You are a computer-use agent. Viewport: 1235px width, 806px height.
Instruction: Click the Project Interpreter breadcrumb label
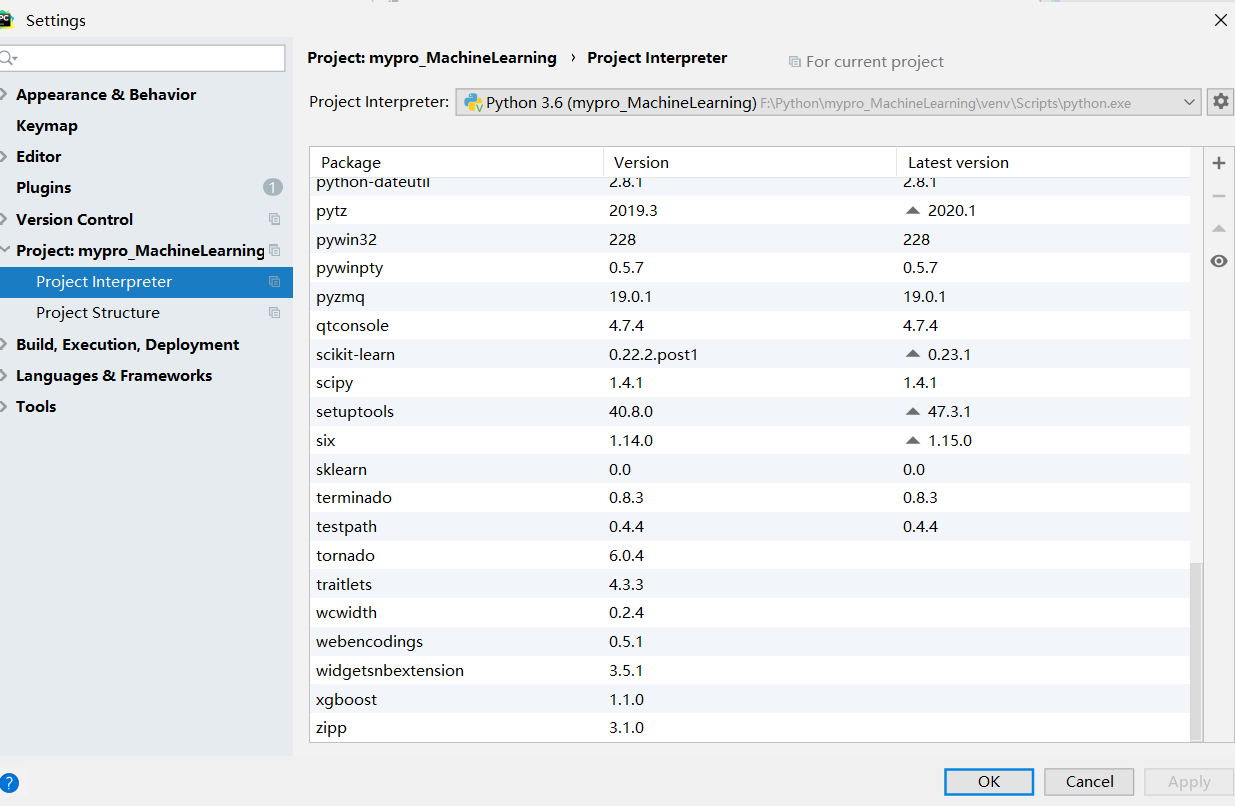pyautogui.click(x=657, y=58)
